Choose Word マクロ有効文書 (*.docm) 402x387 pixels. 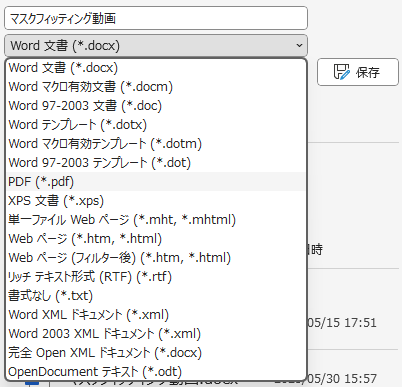tap(156, 87)
